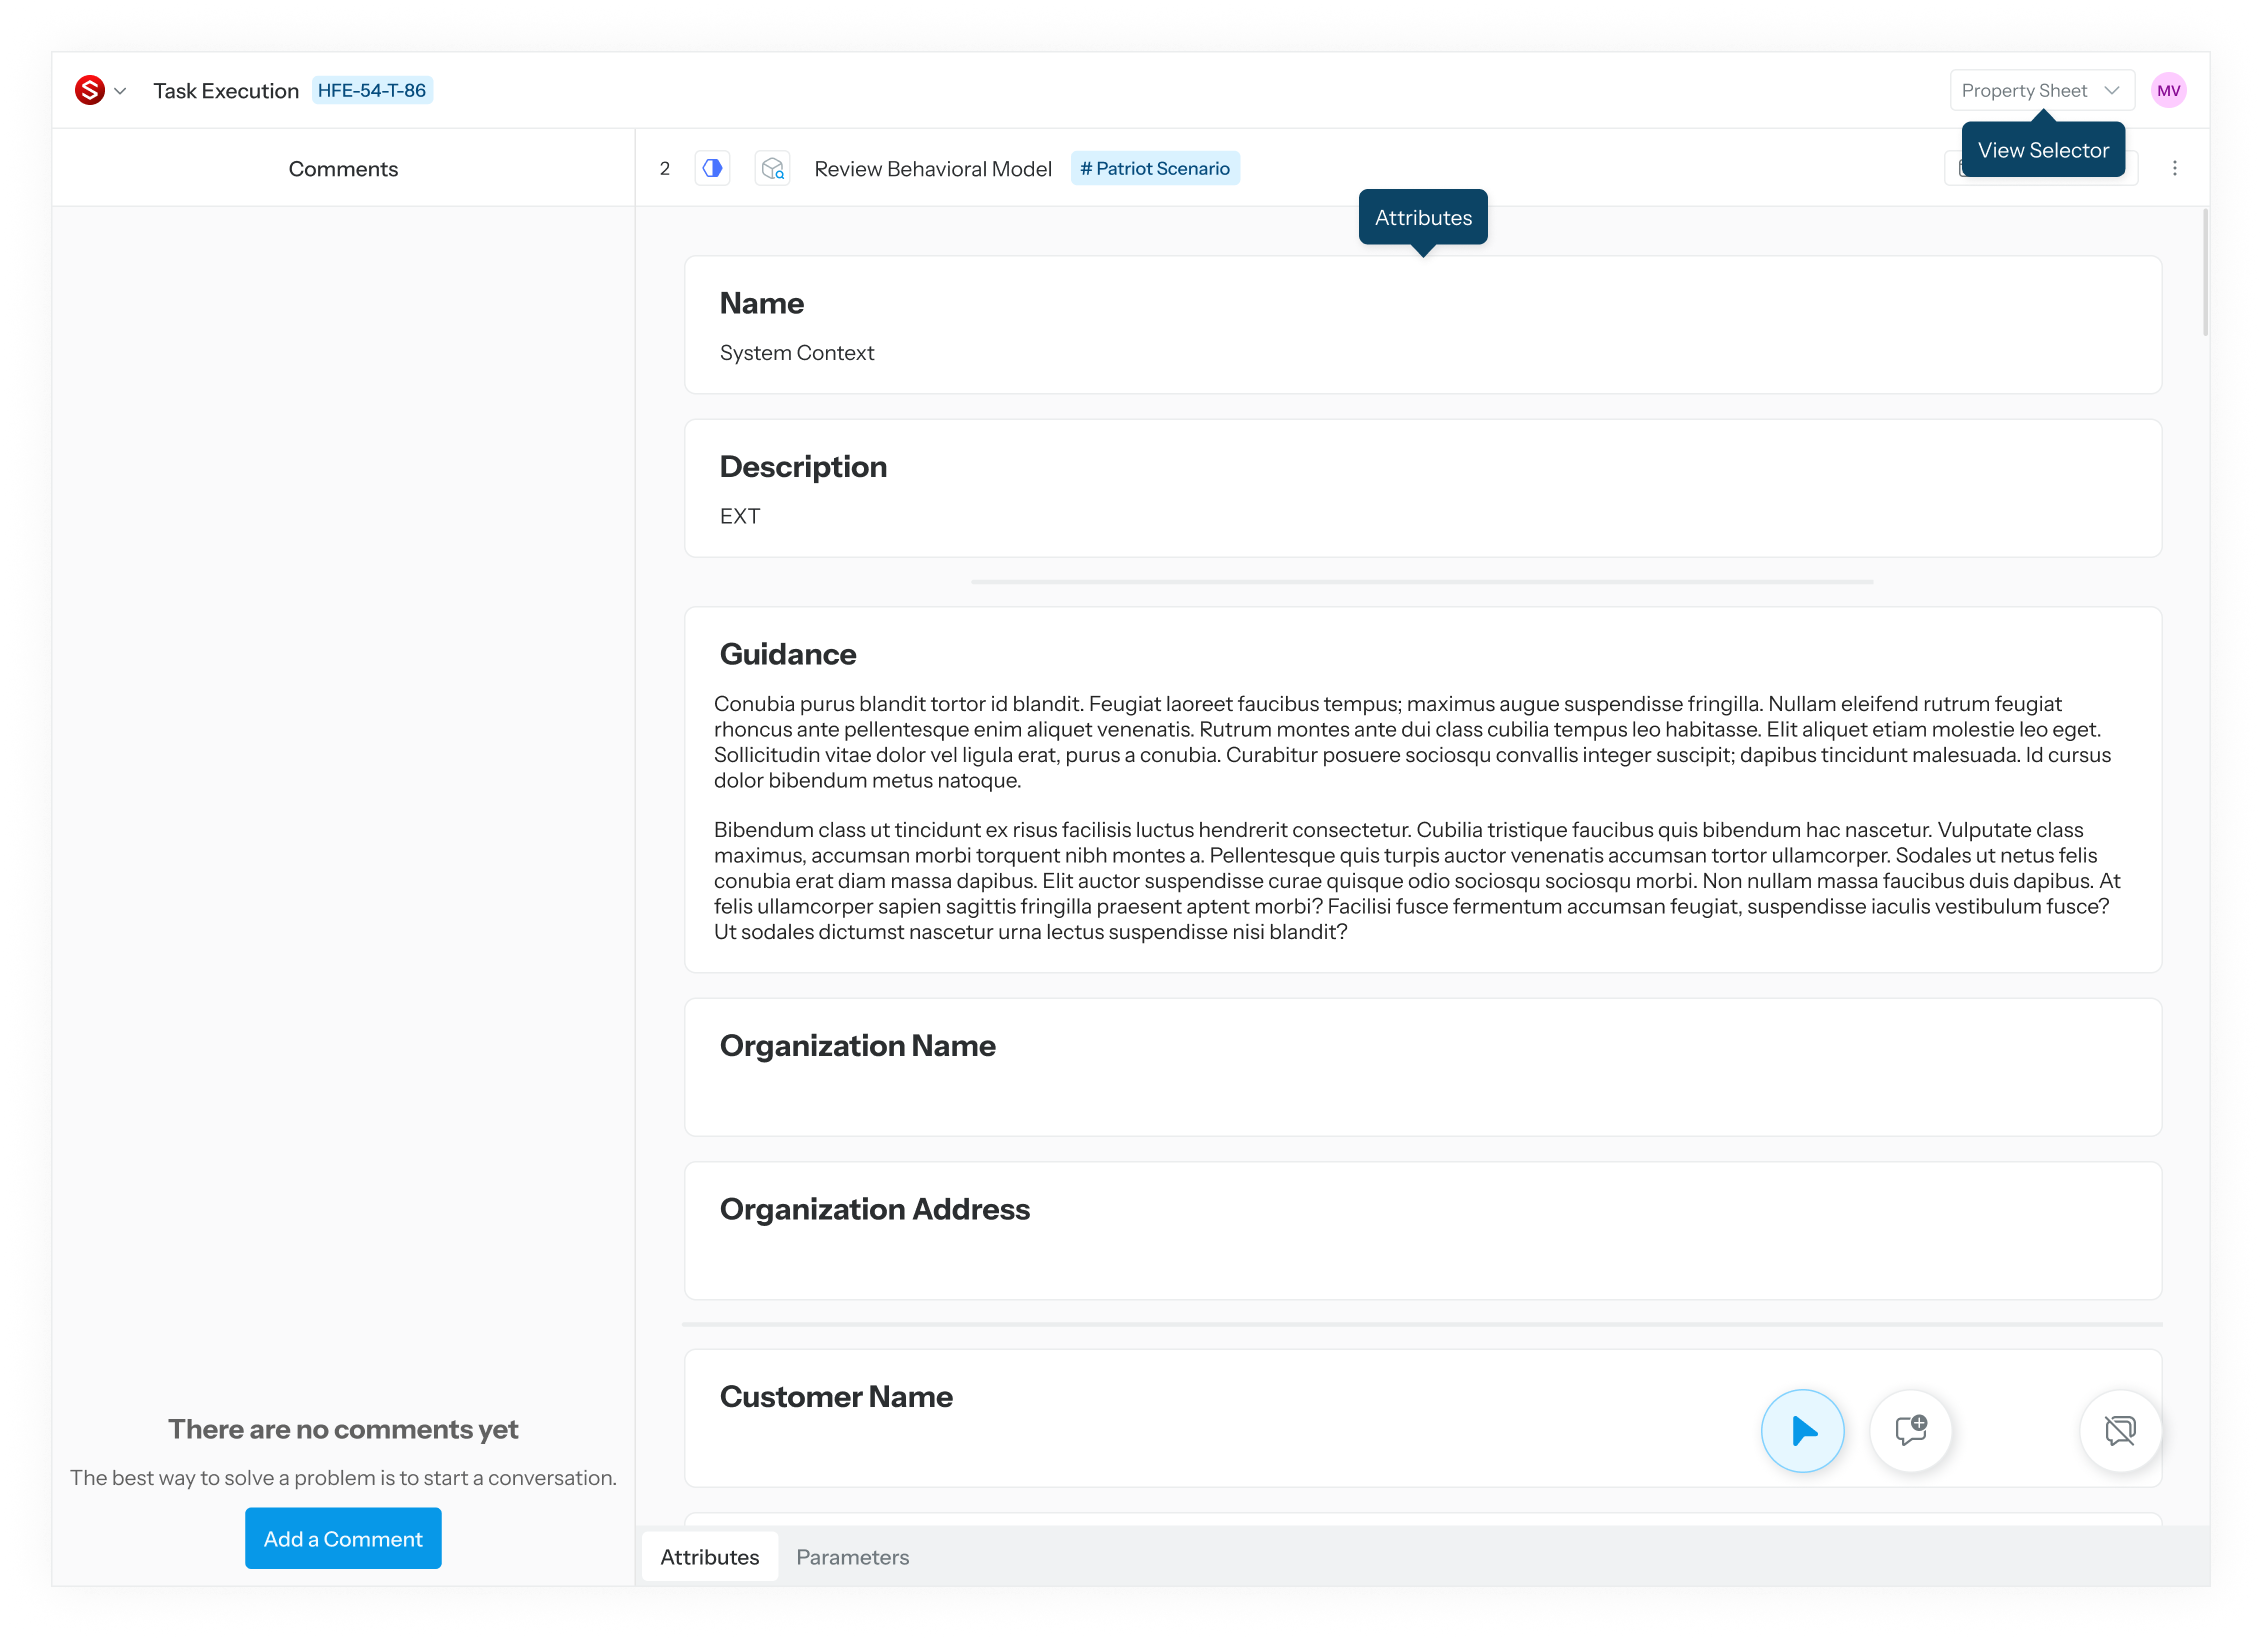Click the Comments panel header
2262x1638 pixels.
343,168
